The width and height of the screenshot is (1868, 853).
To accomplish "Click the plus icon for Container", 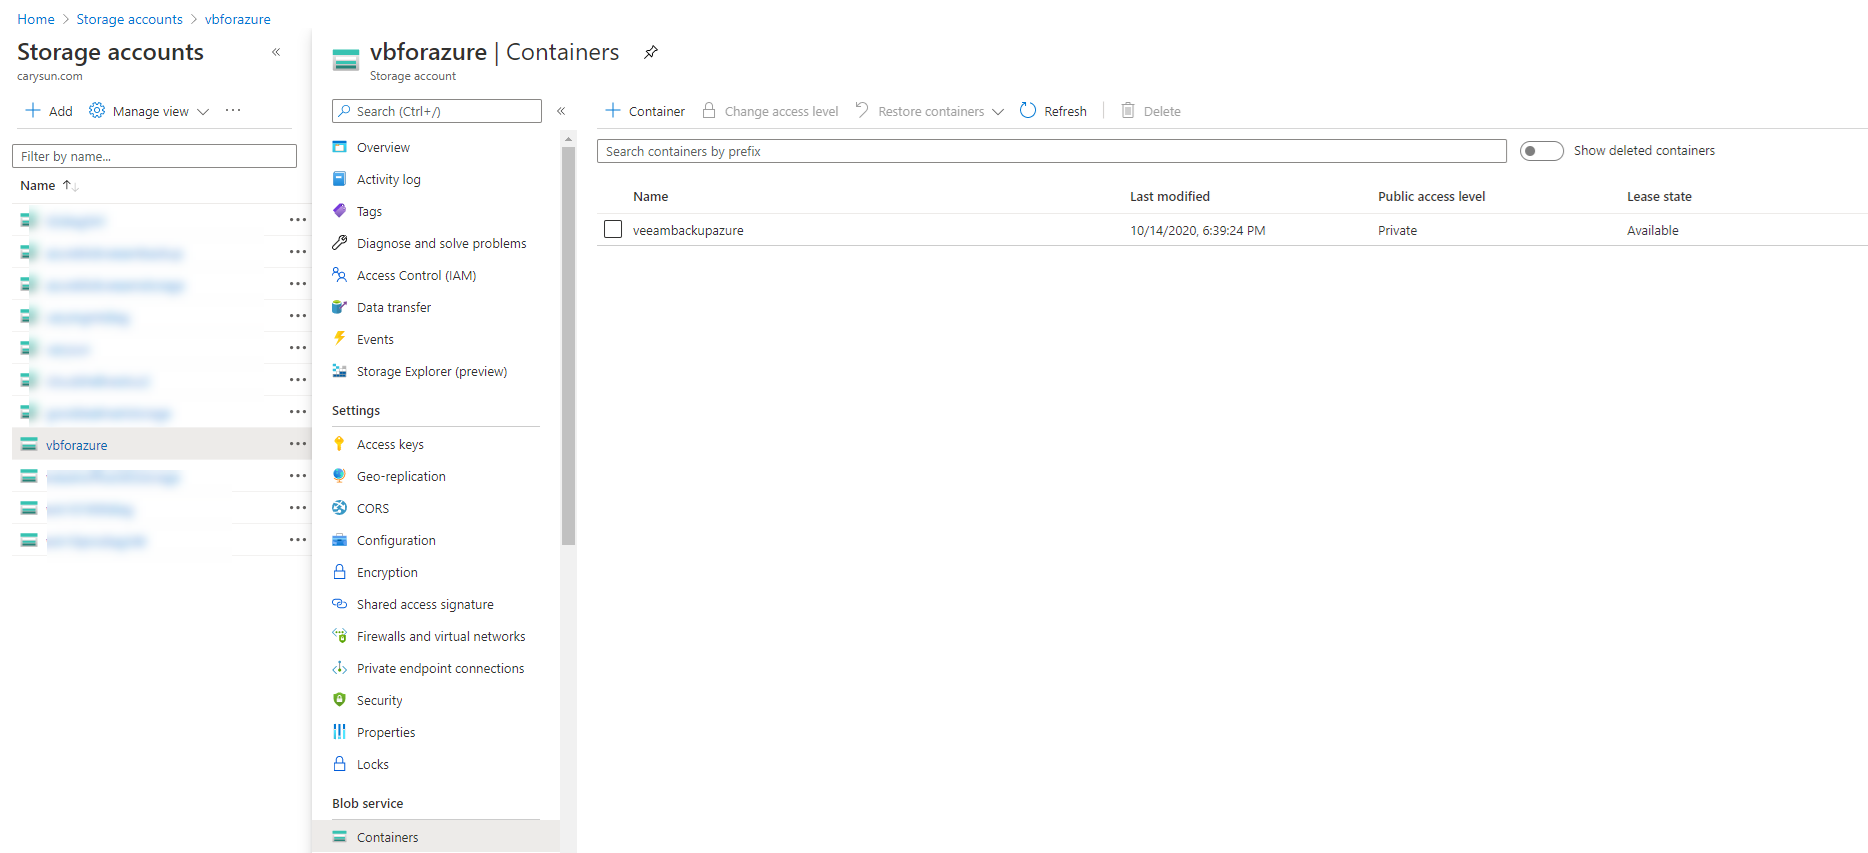I will tap(613, 110).
